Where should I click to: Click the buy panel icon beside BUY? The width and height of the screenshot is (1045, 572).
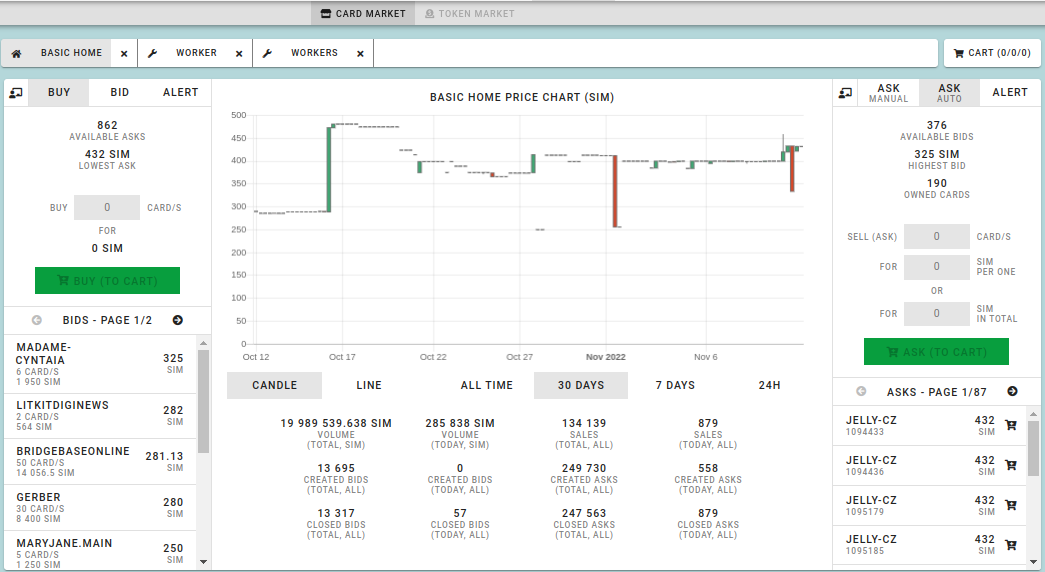click(x=16, y=93)
